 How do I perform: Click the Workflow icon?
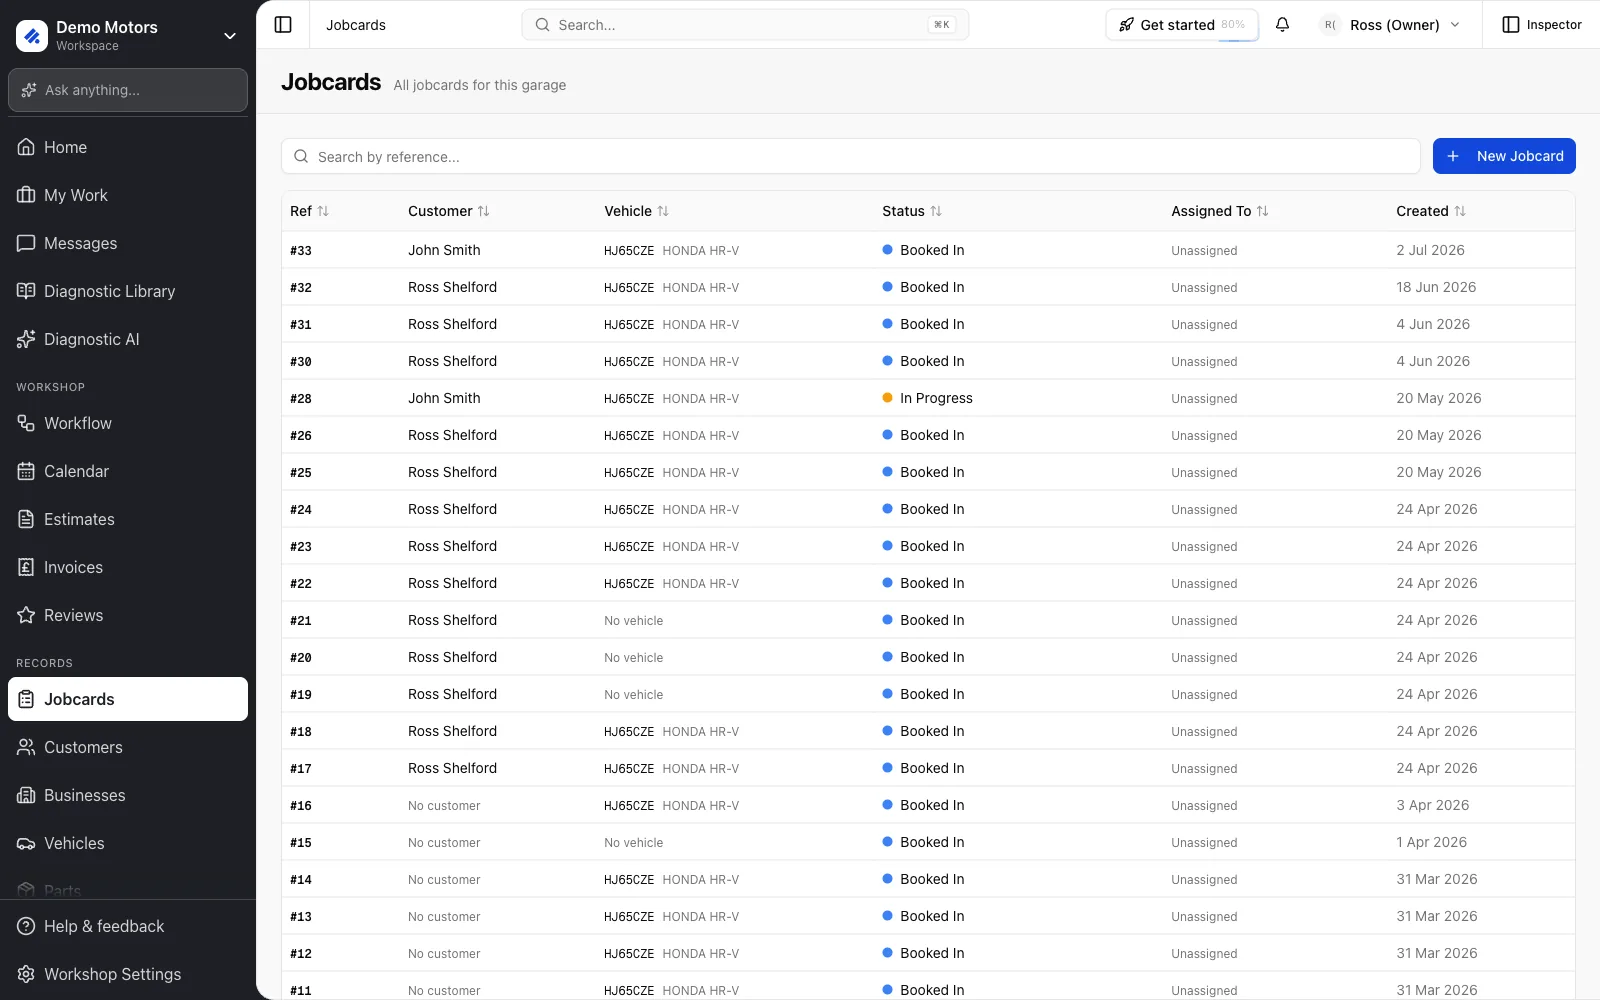[26, 423]
